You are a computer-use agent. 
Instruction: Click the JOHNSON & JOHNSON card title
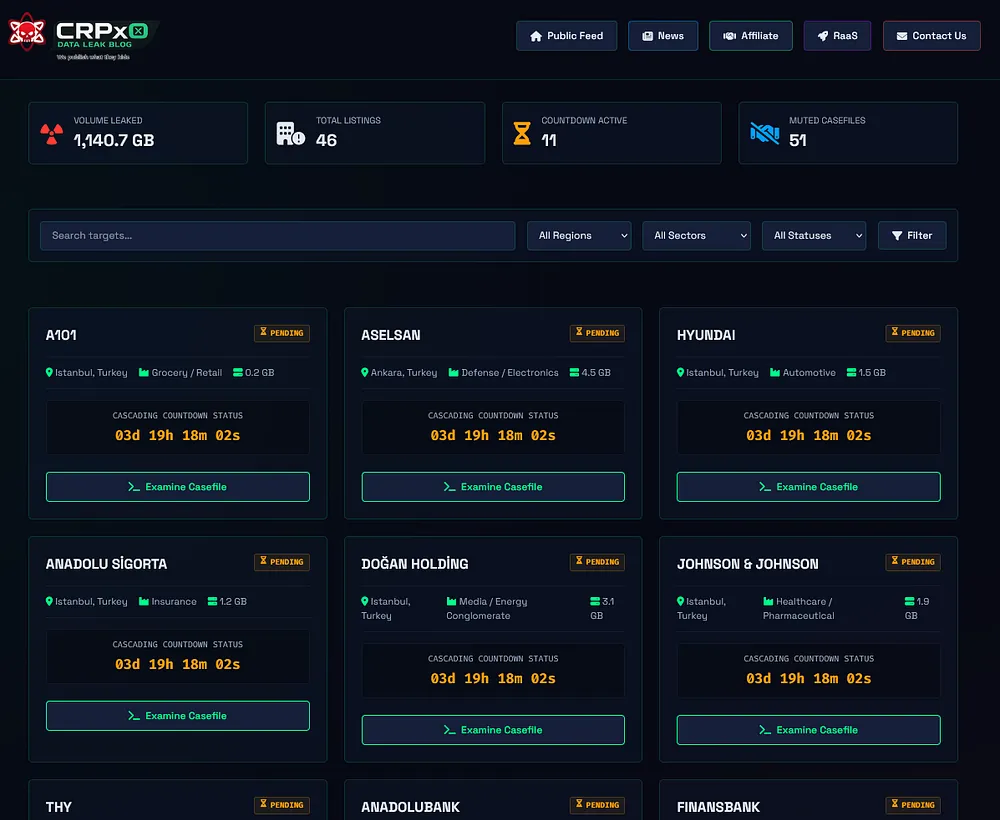pyautogui.click(x=747, y=564)
